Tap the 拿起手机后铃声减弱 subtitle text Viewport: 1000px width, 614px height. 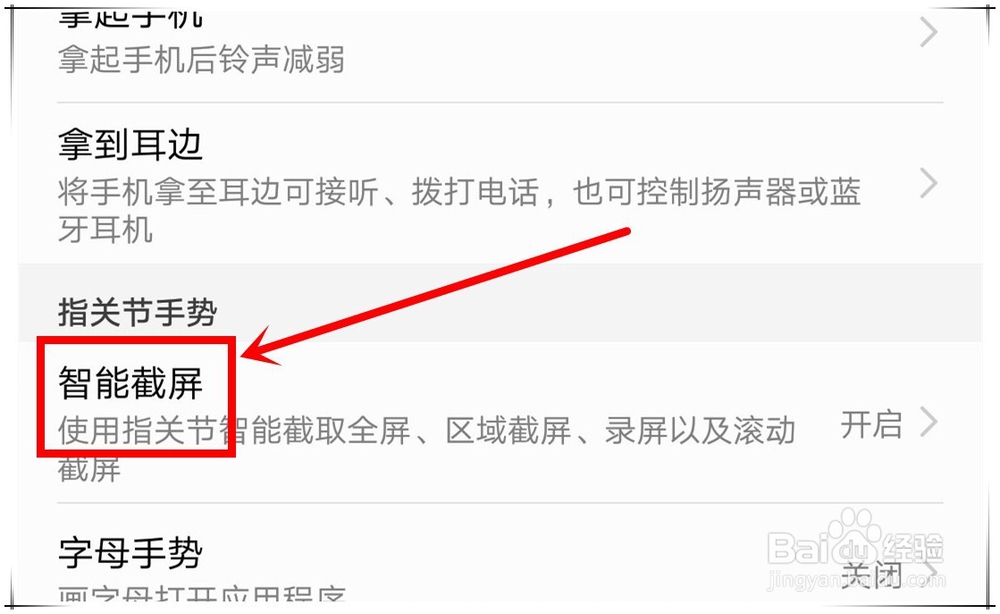click(x=201, y=60)
